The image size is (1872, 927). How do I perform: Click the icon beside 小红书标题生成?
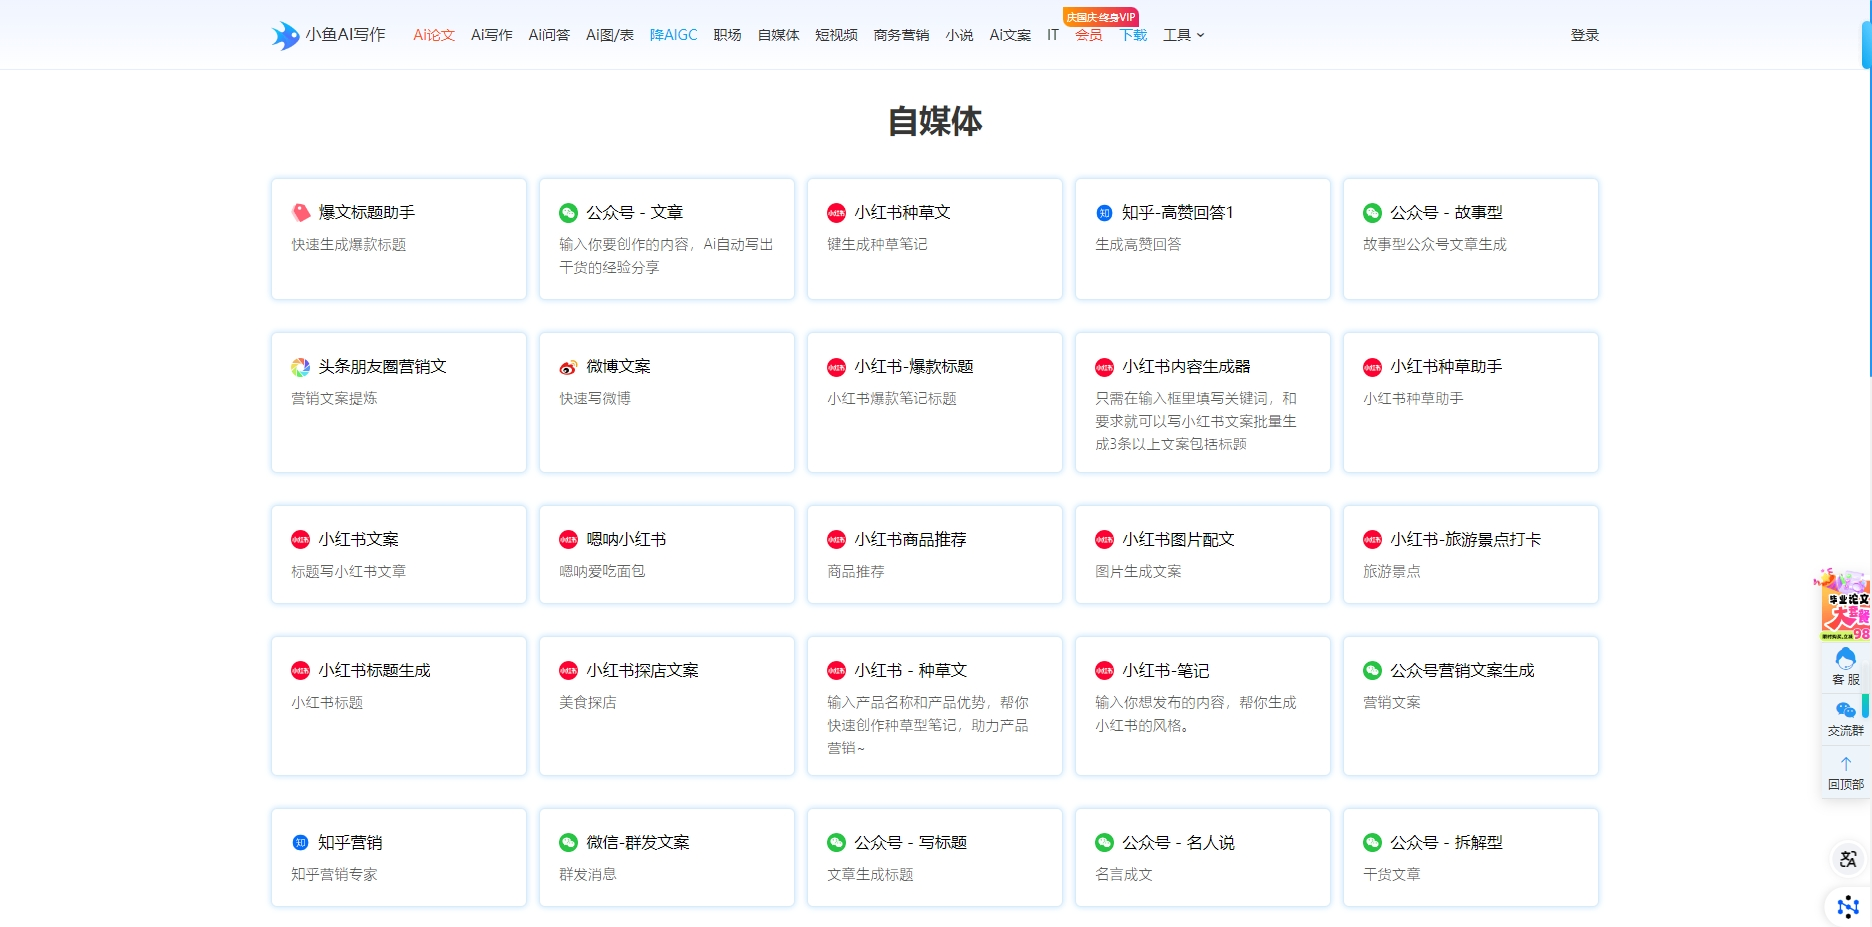click(300, 671)
